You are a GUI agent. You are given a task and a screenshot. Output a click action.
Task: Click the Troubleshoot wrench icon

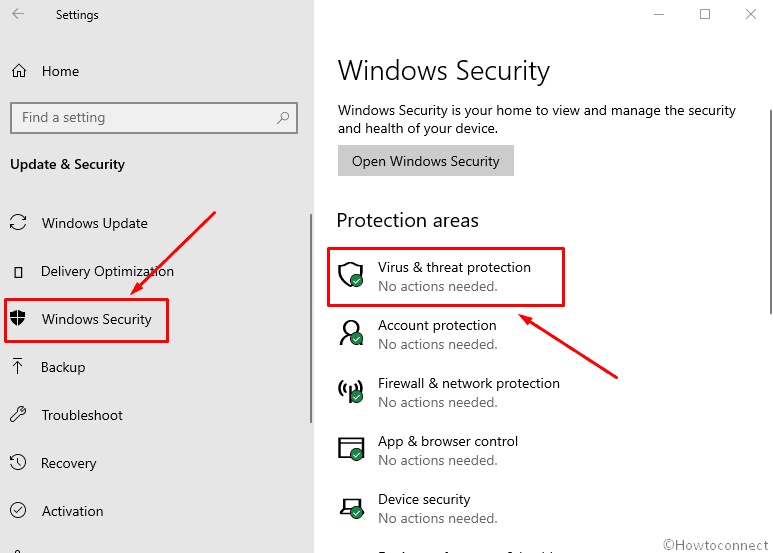click(x=18, y=415)
